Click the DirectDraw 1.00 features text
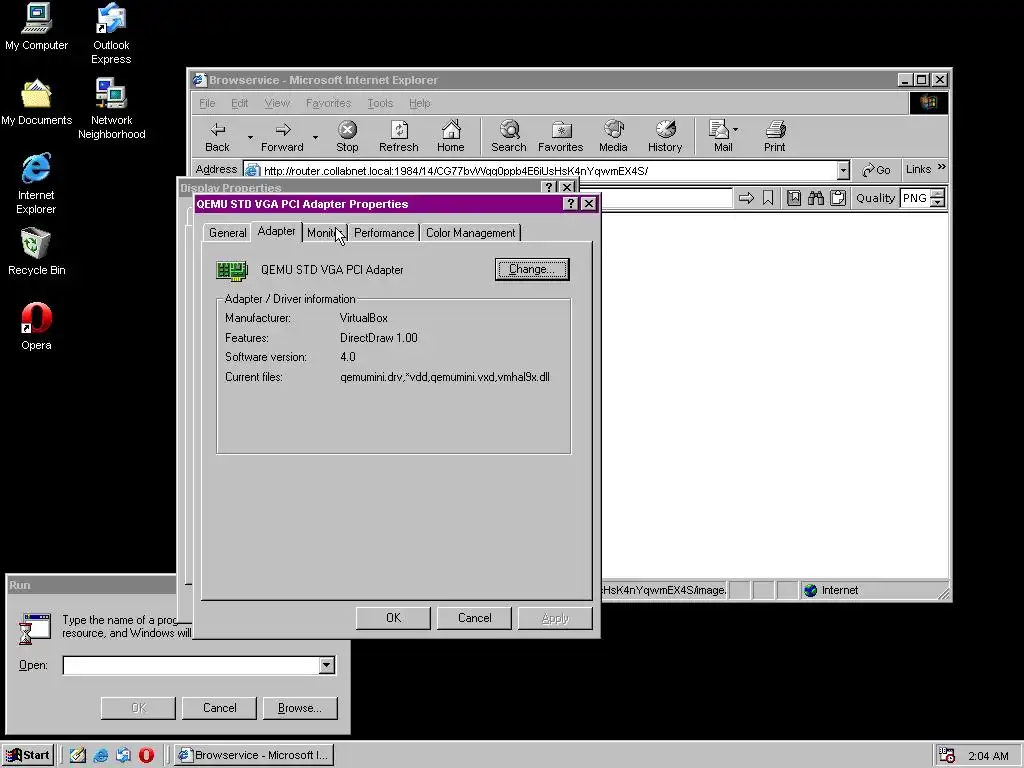This screenshot has width=1024, height=768. pyautogui.click(x=379, y=338)
